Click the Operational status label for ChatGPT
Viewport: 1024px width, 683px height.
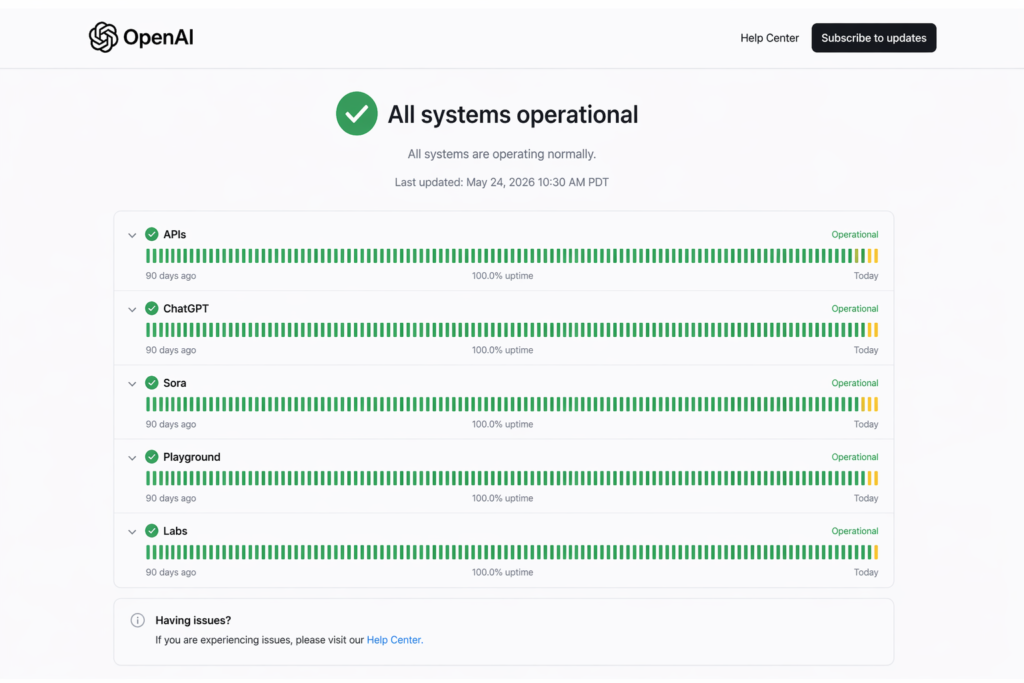click(854, 309)
